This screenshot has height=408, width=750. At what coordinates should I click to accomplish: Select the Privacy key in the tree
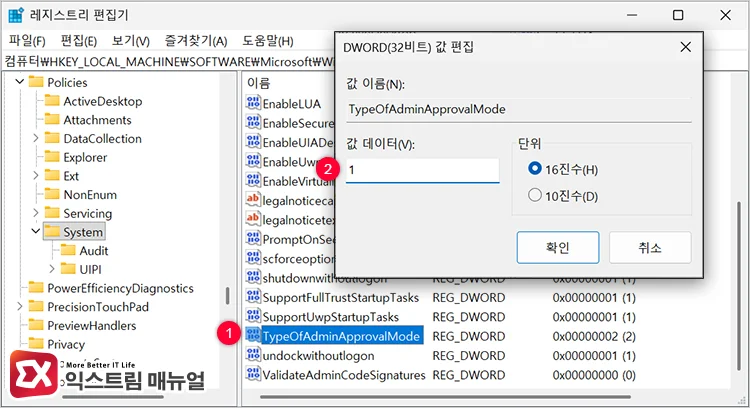point(66,344)
